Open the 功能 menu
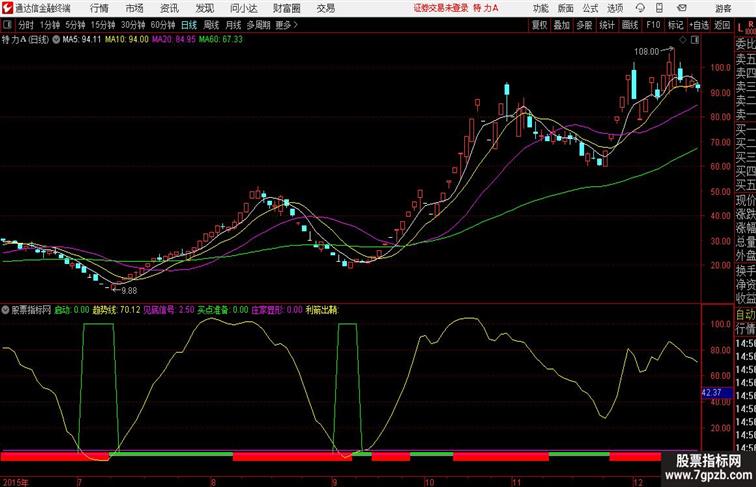756x487 pixels. coord(540,8)
